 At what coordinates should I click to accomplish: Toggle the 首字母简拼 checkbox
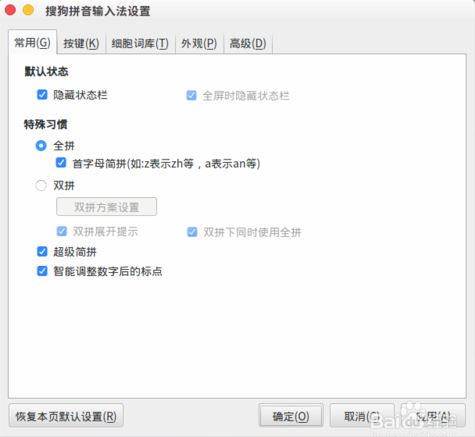click(61, 163)
